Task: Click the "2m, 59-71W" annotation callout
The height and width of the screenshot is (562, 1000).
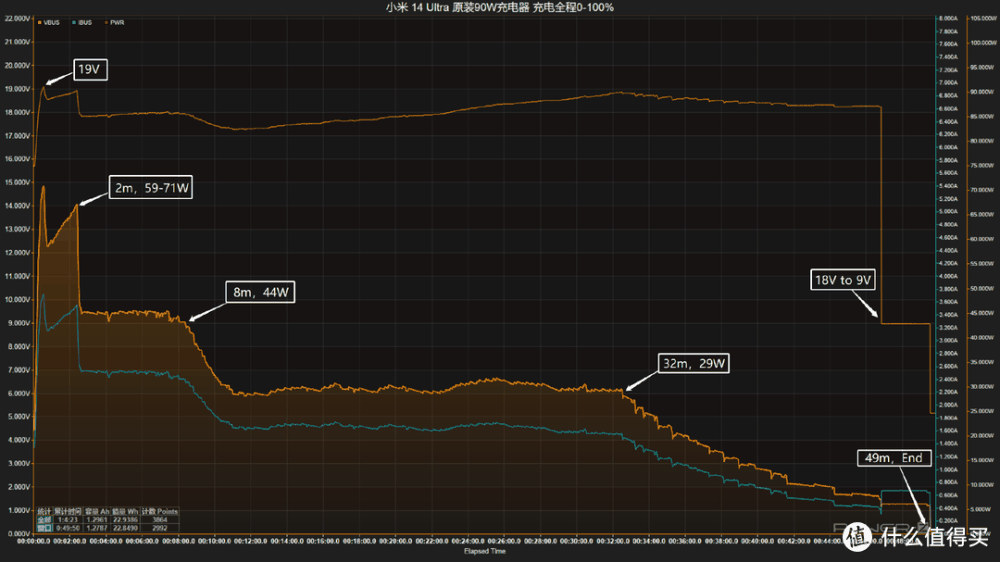Action: (x=151, y=188)
